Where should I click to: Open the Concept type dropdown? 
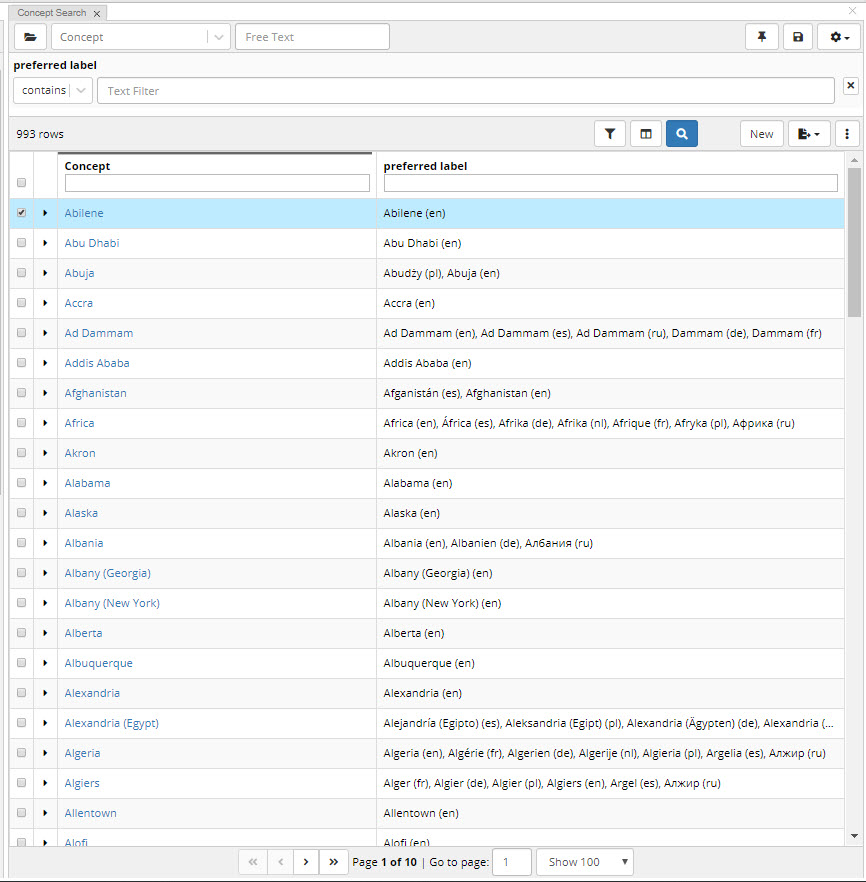coord(141,37)
